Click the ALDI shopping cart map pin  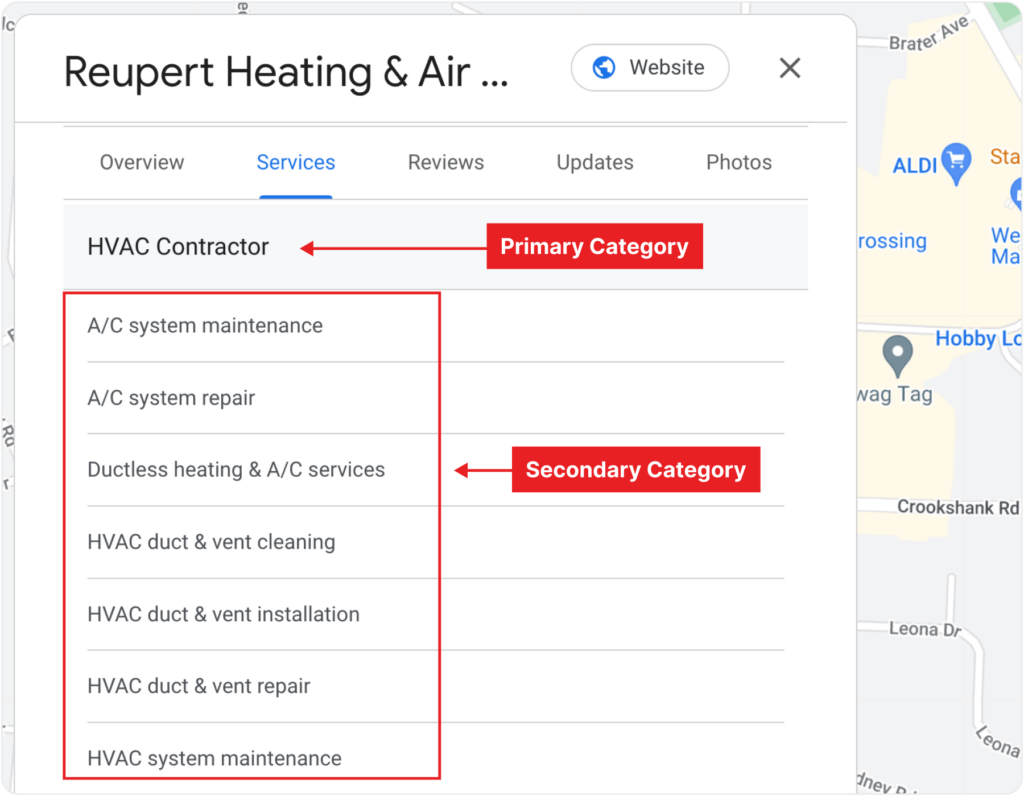click(957, 162)
